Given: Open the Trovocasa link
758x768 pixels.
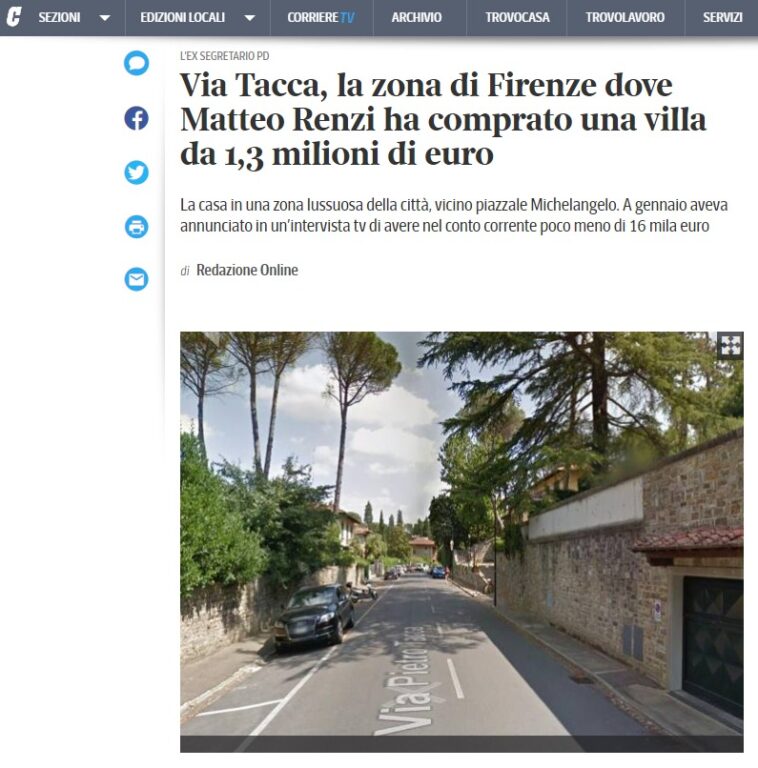Looking at the screenshot, I should tap(517, 18).
